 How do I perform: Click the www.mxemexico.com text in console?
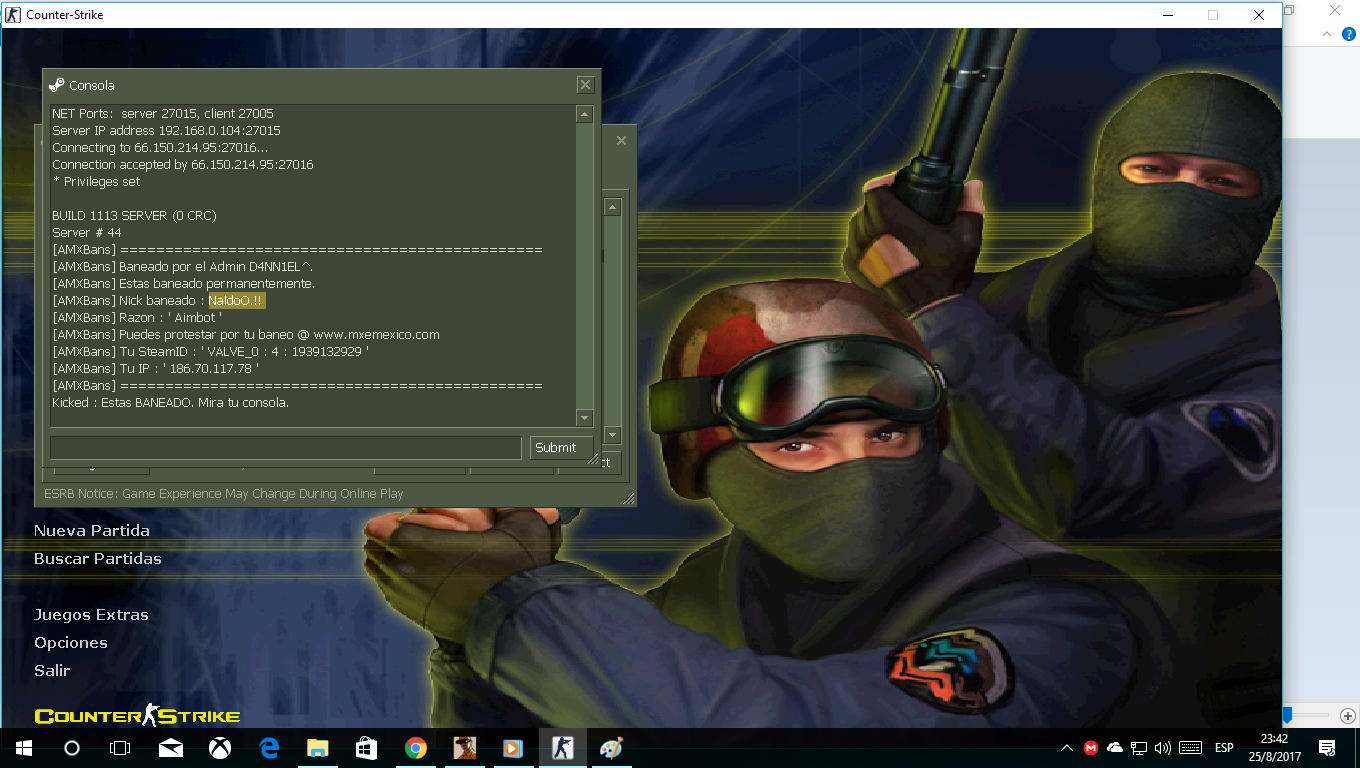click(376, 334)
